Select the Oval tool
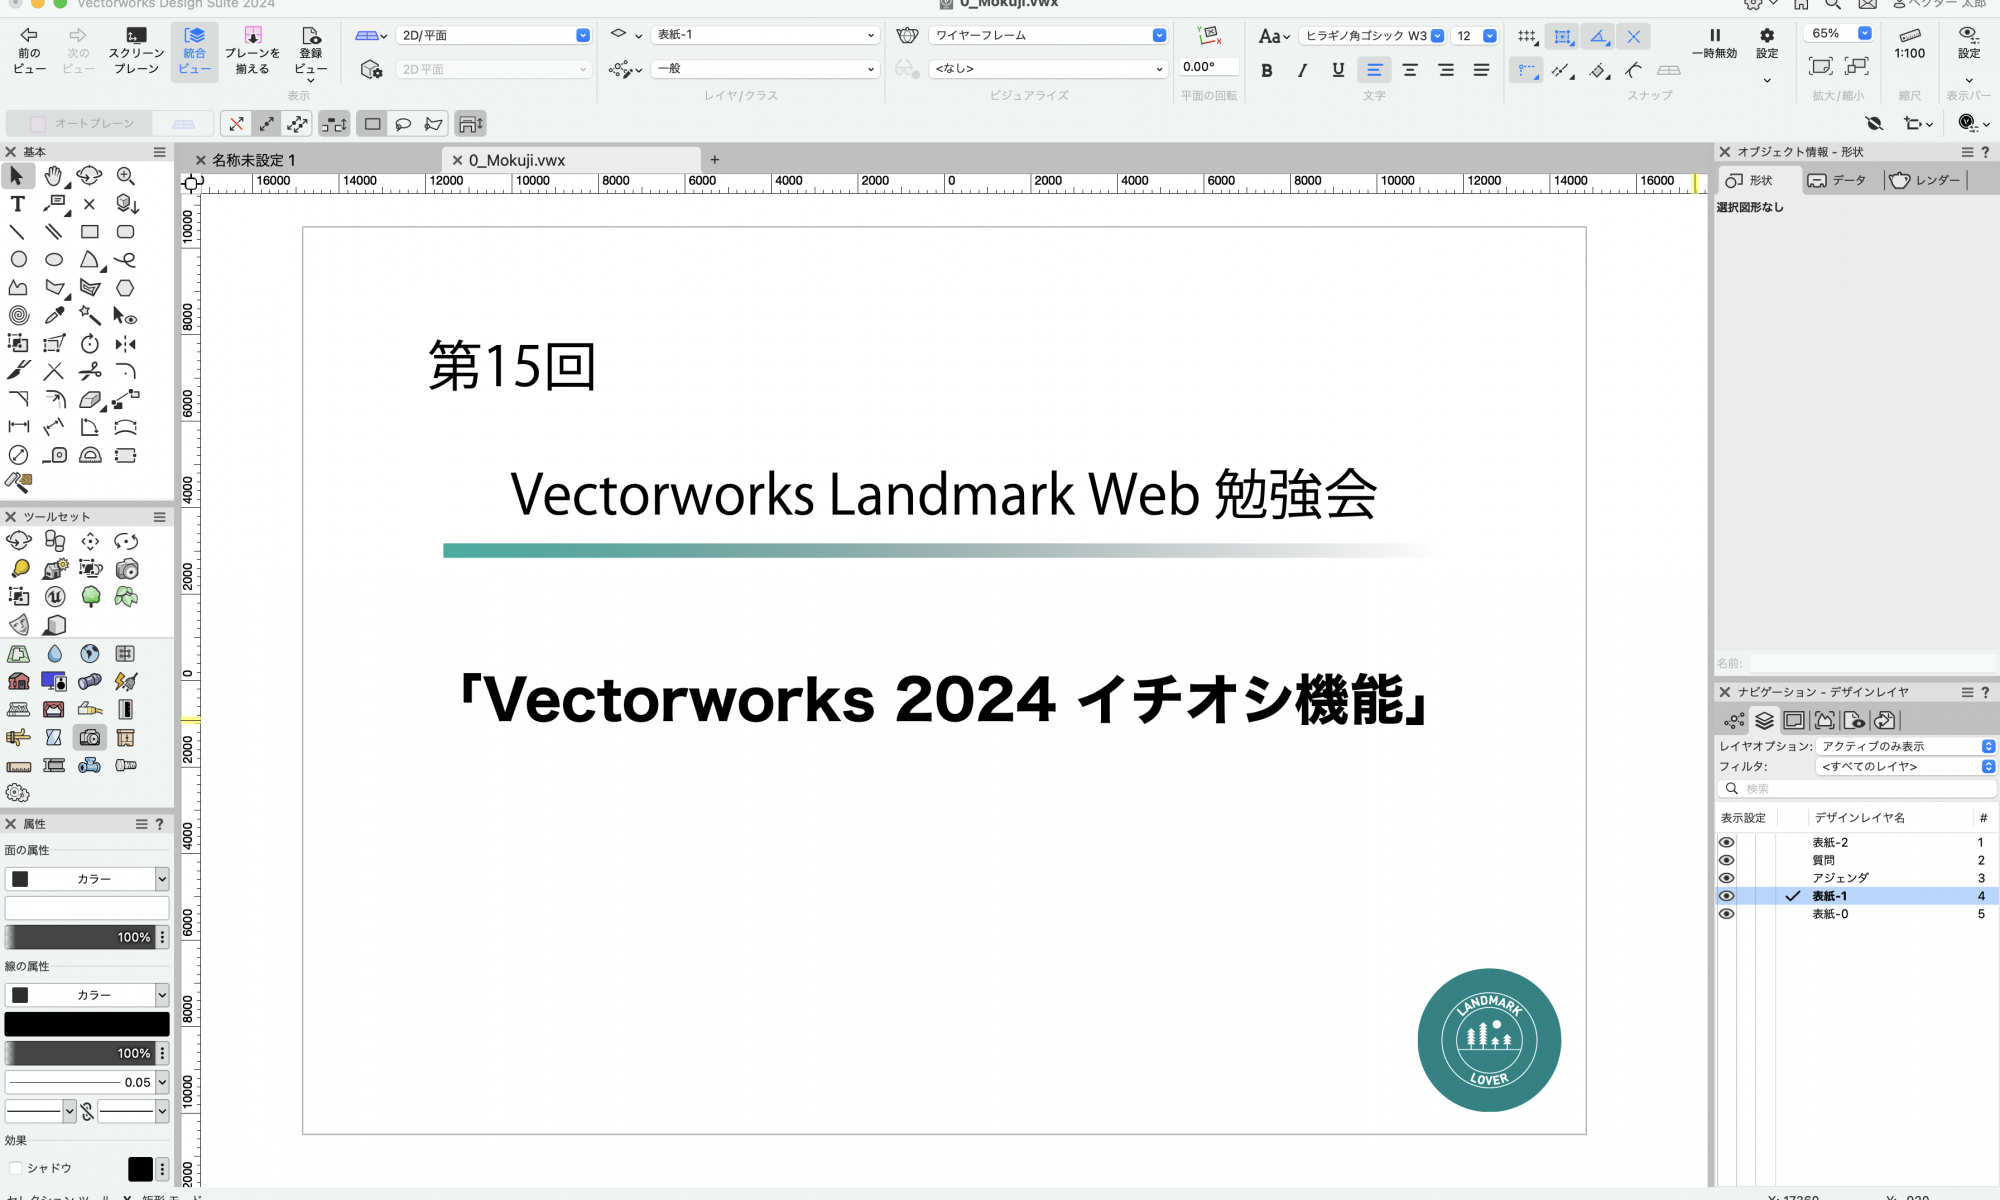Viewport: 2000px width, 1200px height. point(54,260)
